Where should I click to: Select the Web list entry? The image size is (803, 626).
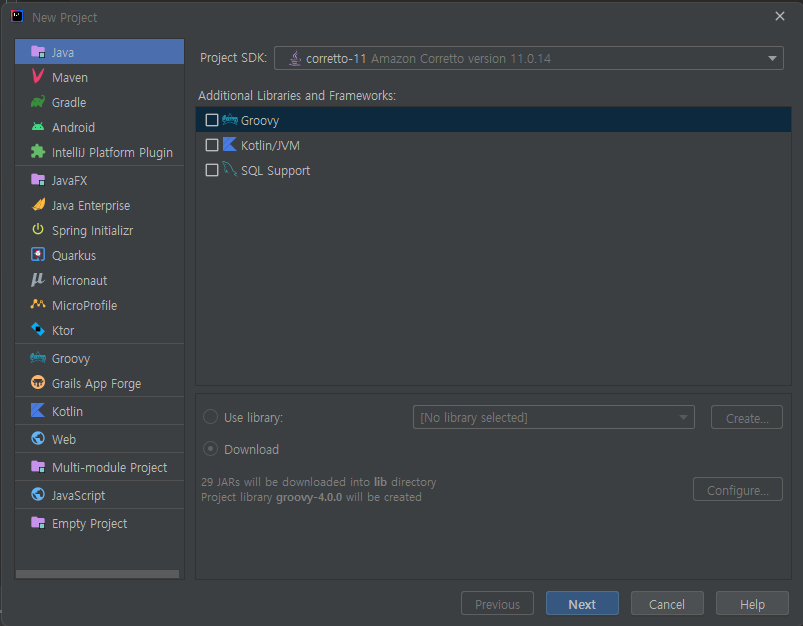pos(99,440)
